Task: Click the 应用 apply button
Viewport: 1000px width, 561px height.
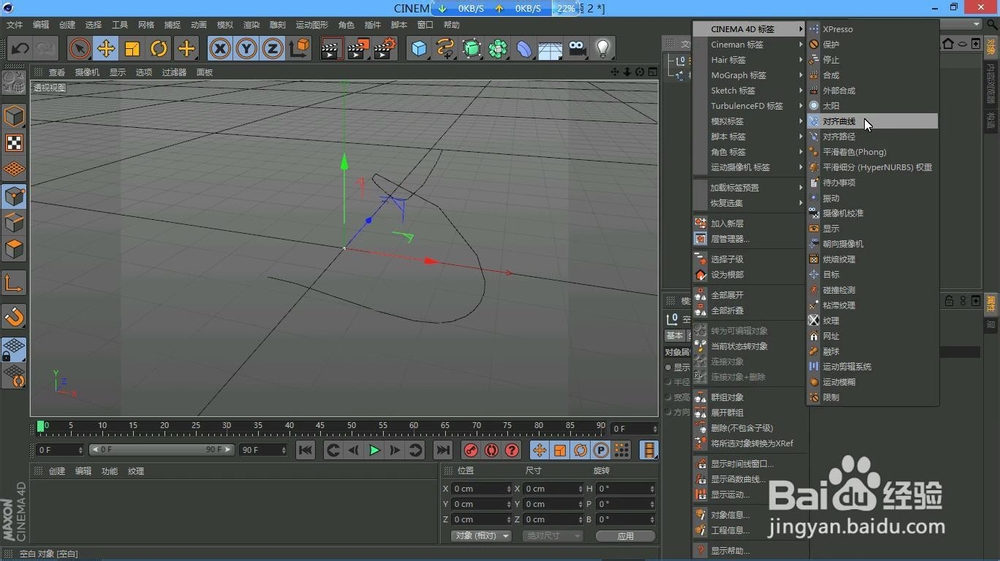Action: click(x=626, y=536)
